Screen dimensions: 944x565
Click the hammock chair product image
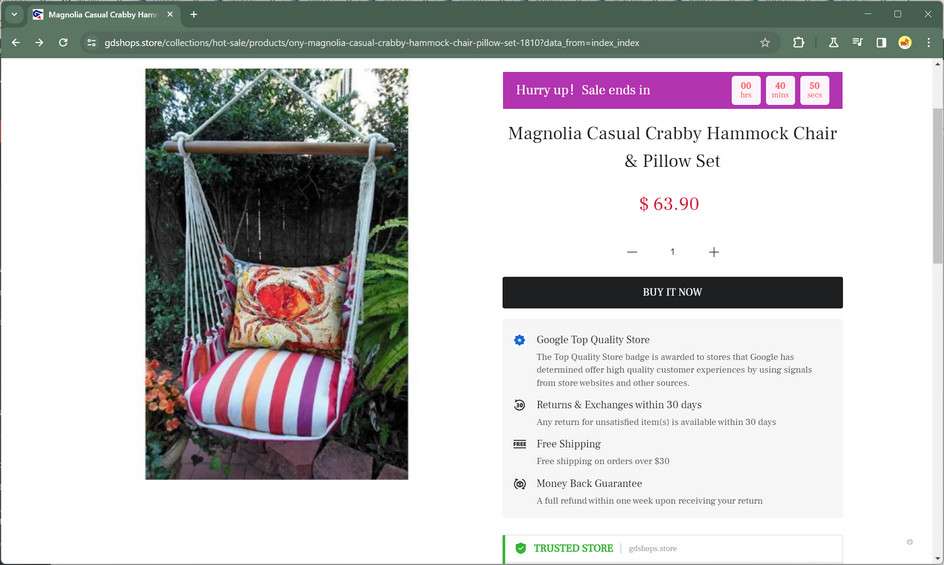coord(276,274)
